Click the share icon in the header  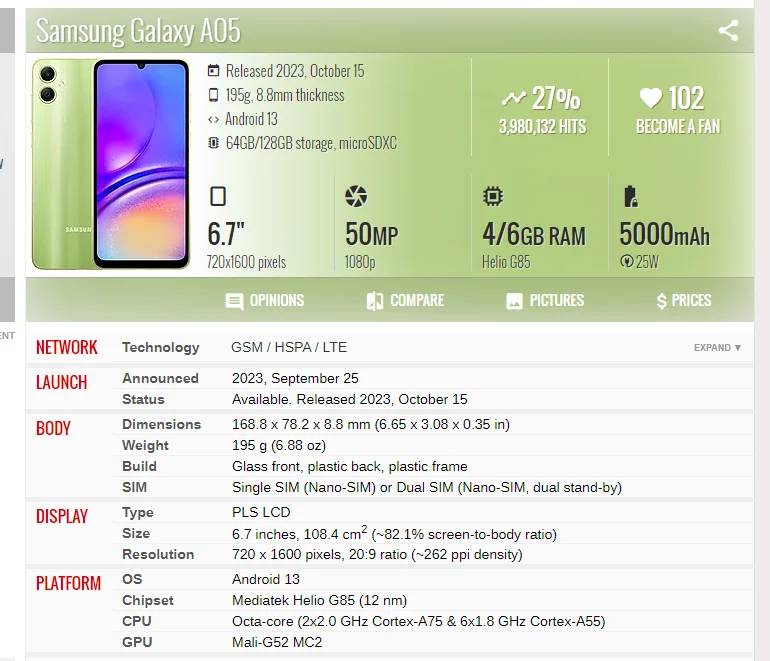pyautogui.click(x=728, y=30)
